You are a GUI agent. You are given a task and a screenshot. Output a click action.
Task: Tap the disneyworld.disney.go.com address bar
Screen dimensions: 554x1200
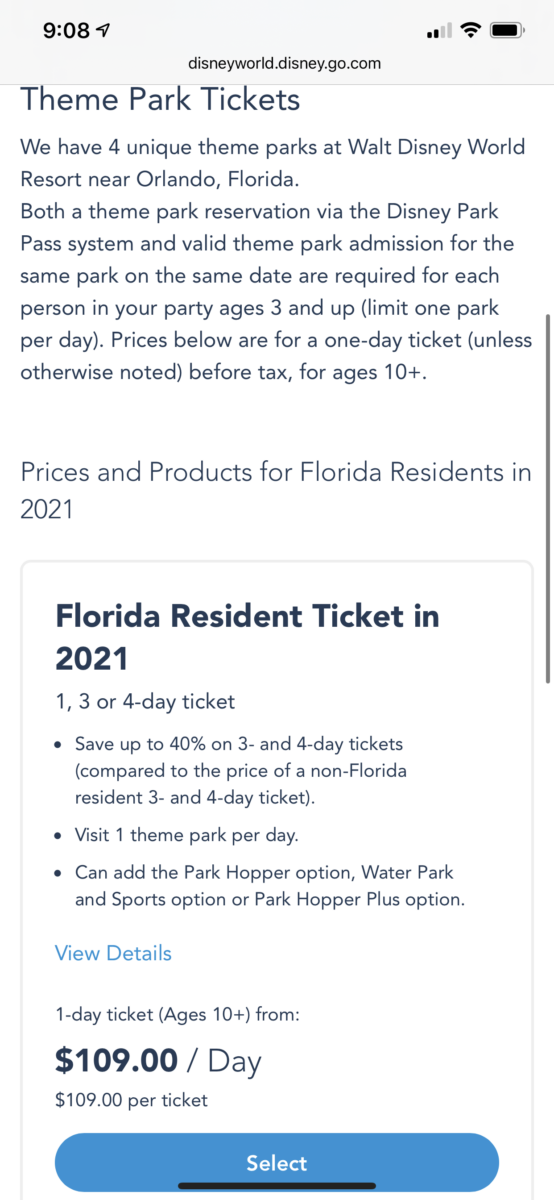coord(284,63)
